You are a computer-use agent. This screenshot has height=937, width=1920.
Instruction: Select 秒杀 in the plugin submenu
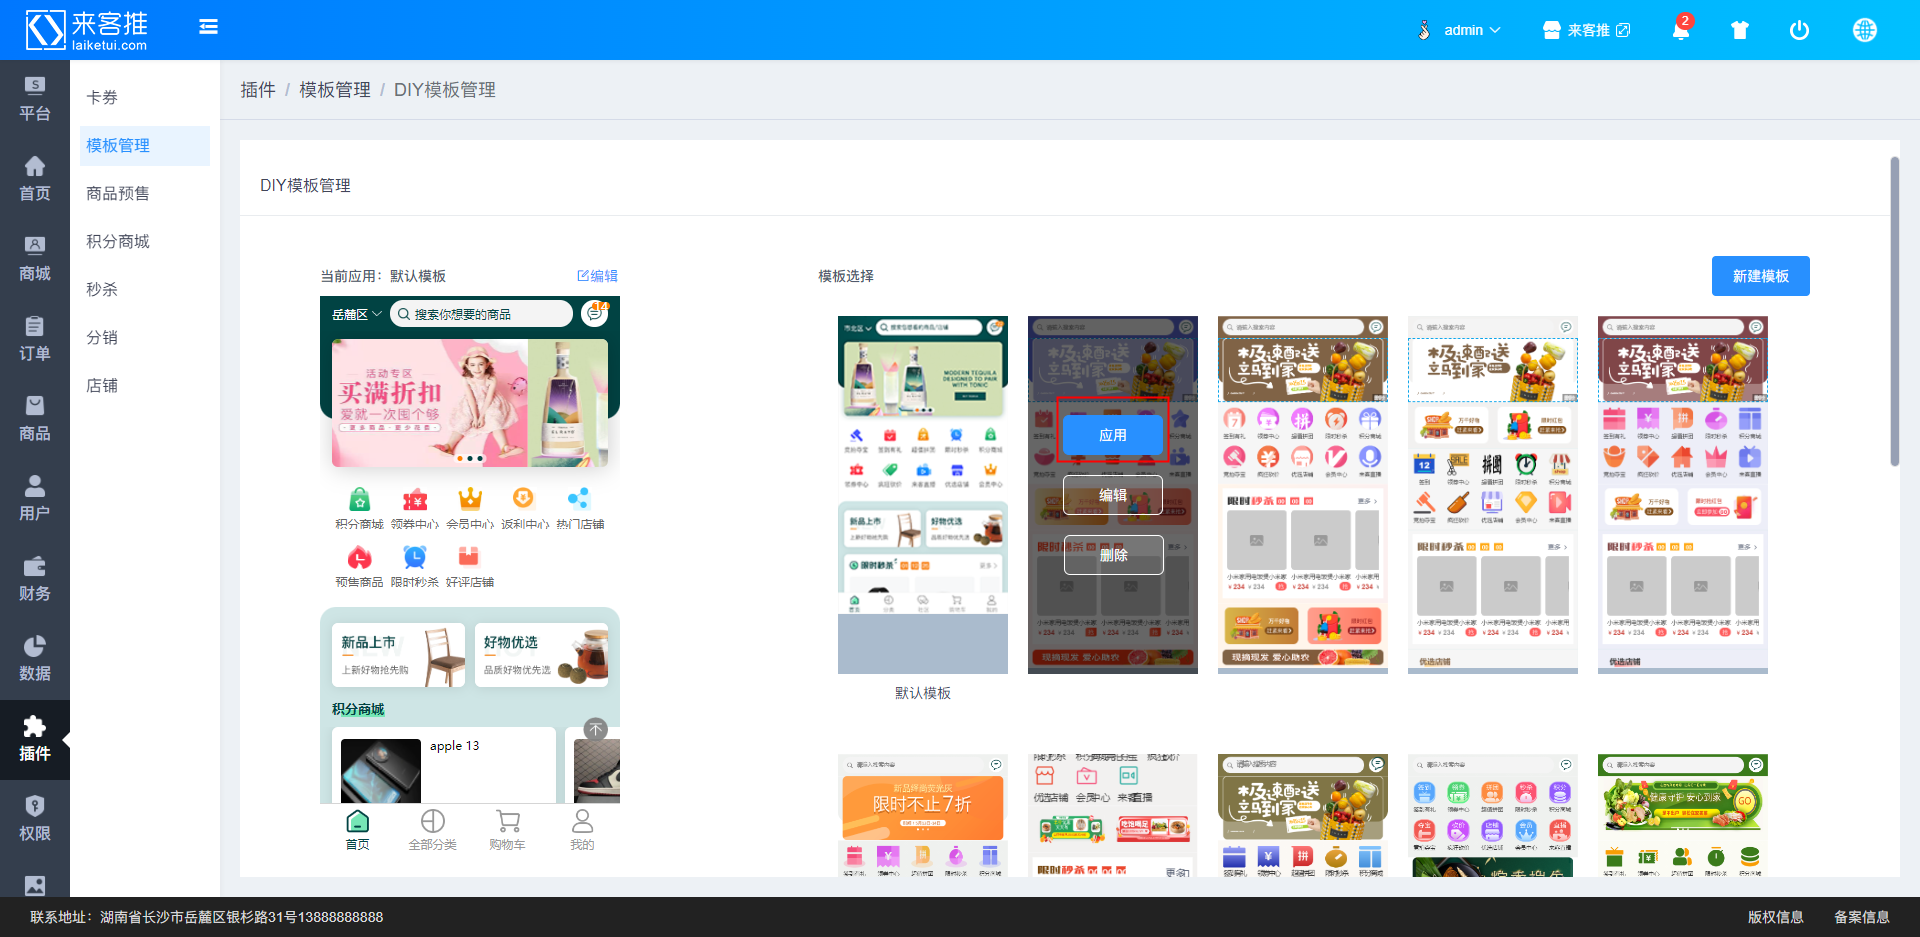tap(145, 289)
